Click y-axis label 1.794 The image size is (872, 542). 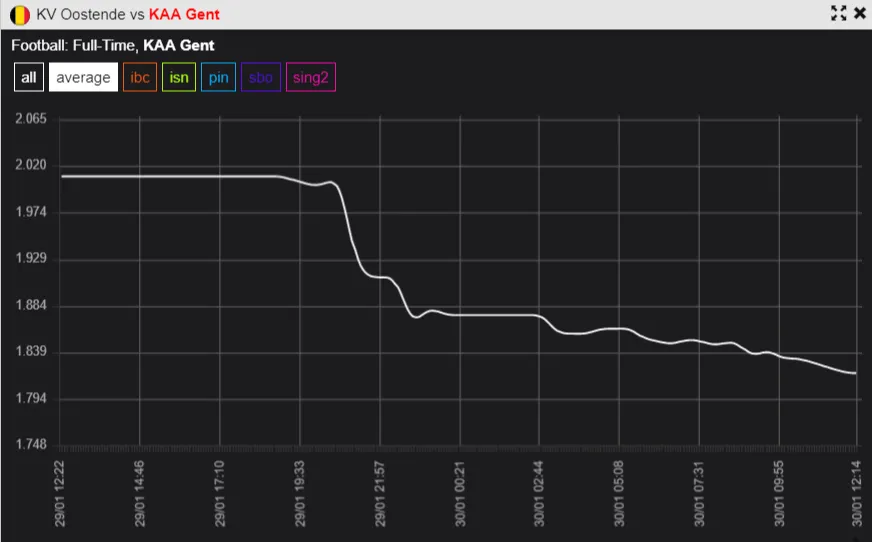click(x=31, y=399)
